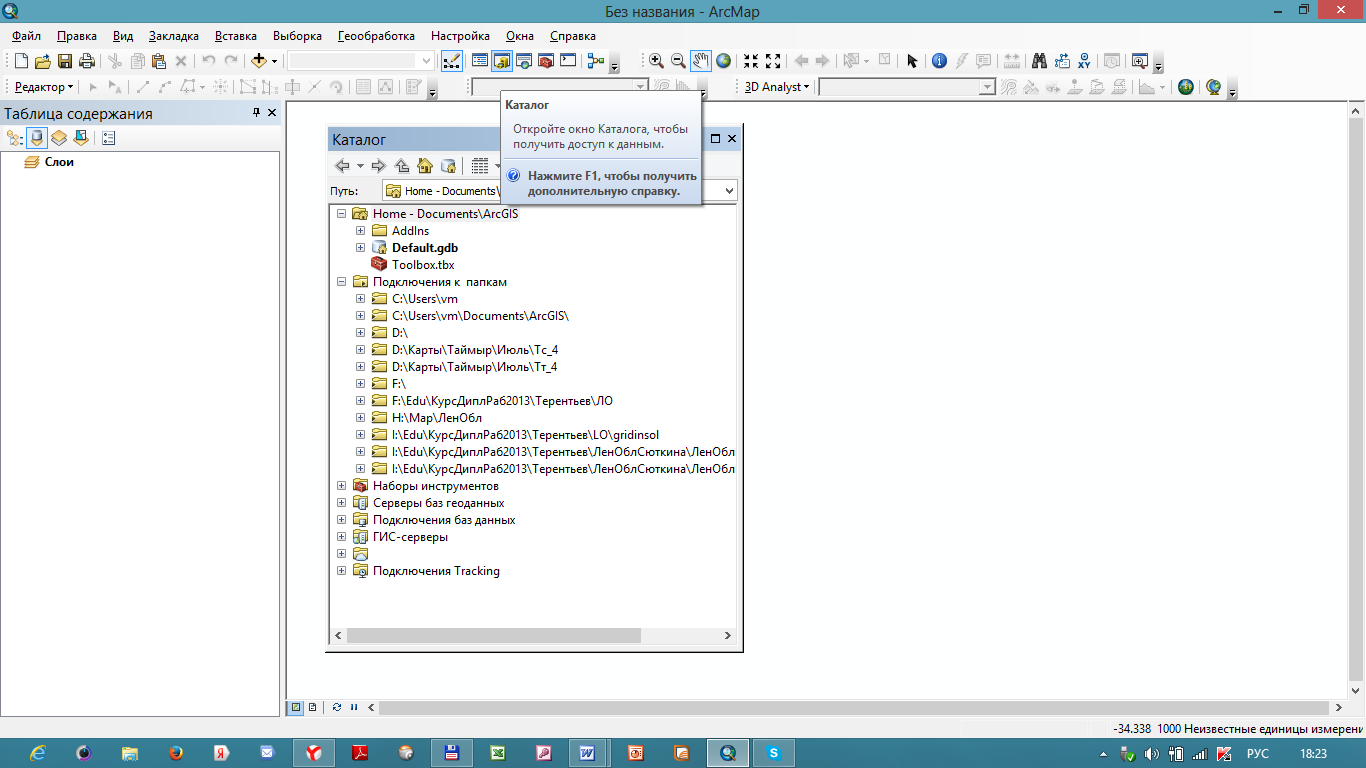Image resolution: width=1366 pixels, height=768 pixels.
Task: Launch ModelBuilder window icon
Action: pos(597,61)
